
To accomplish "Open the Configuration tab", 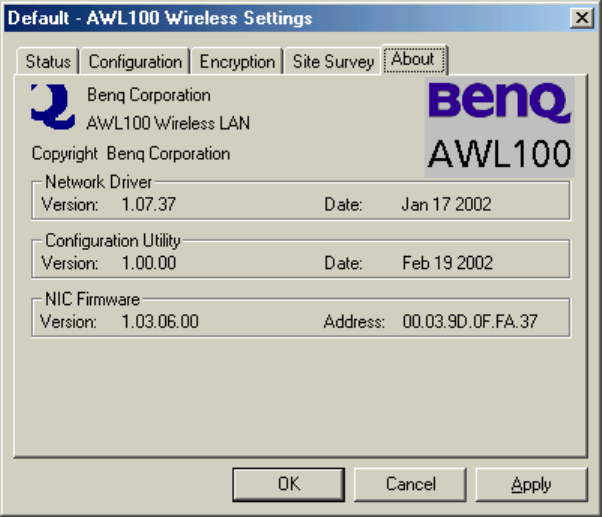I will 135,61.
